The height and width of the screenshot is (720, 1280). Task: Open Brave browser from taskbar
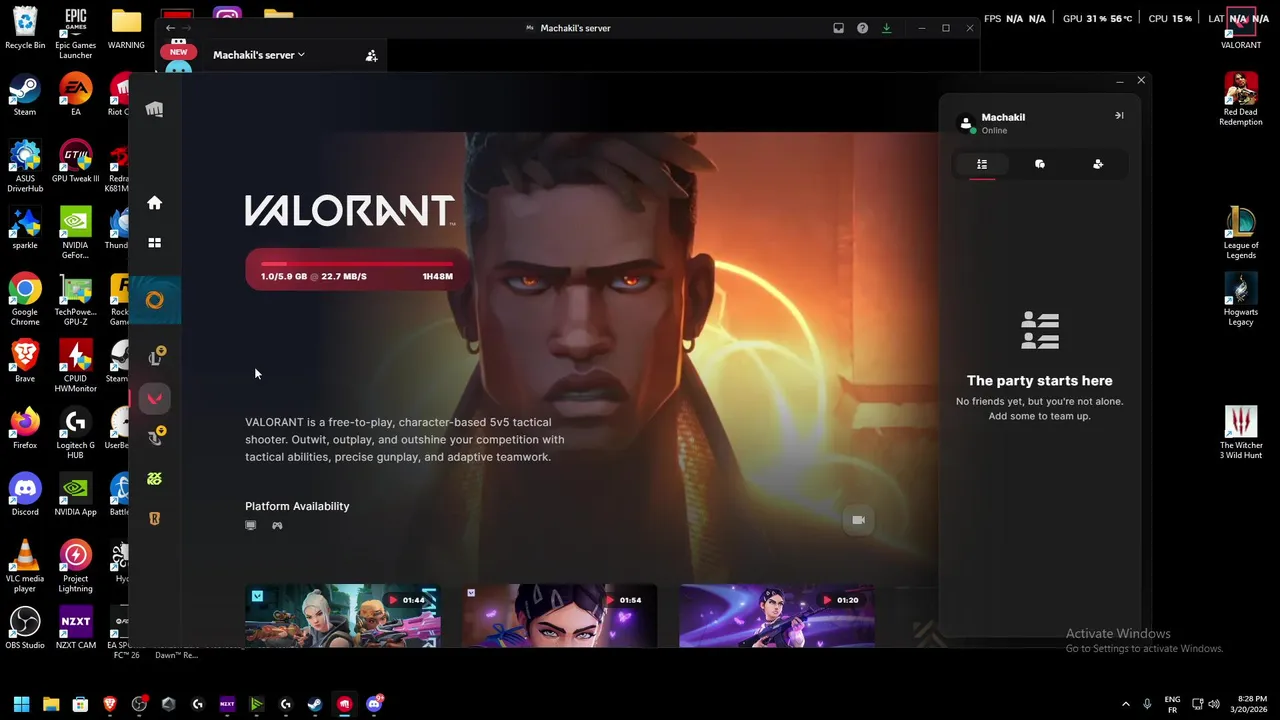(x=110, y=704)
